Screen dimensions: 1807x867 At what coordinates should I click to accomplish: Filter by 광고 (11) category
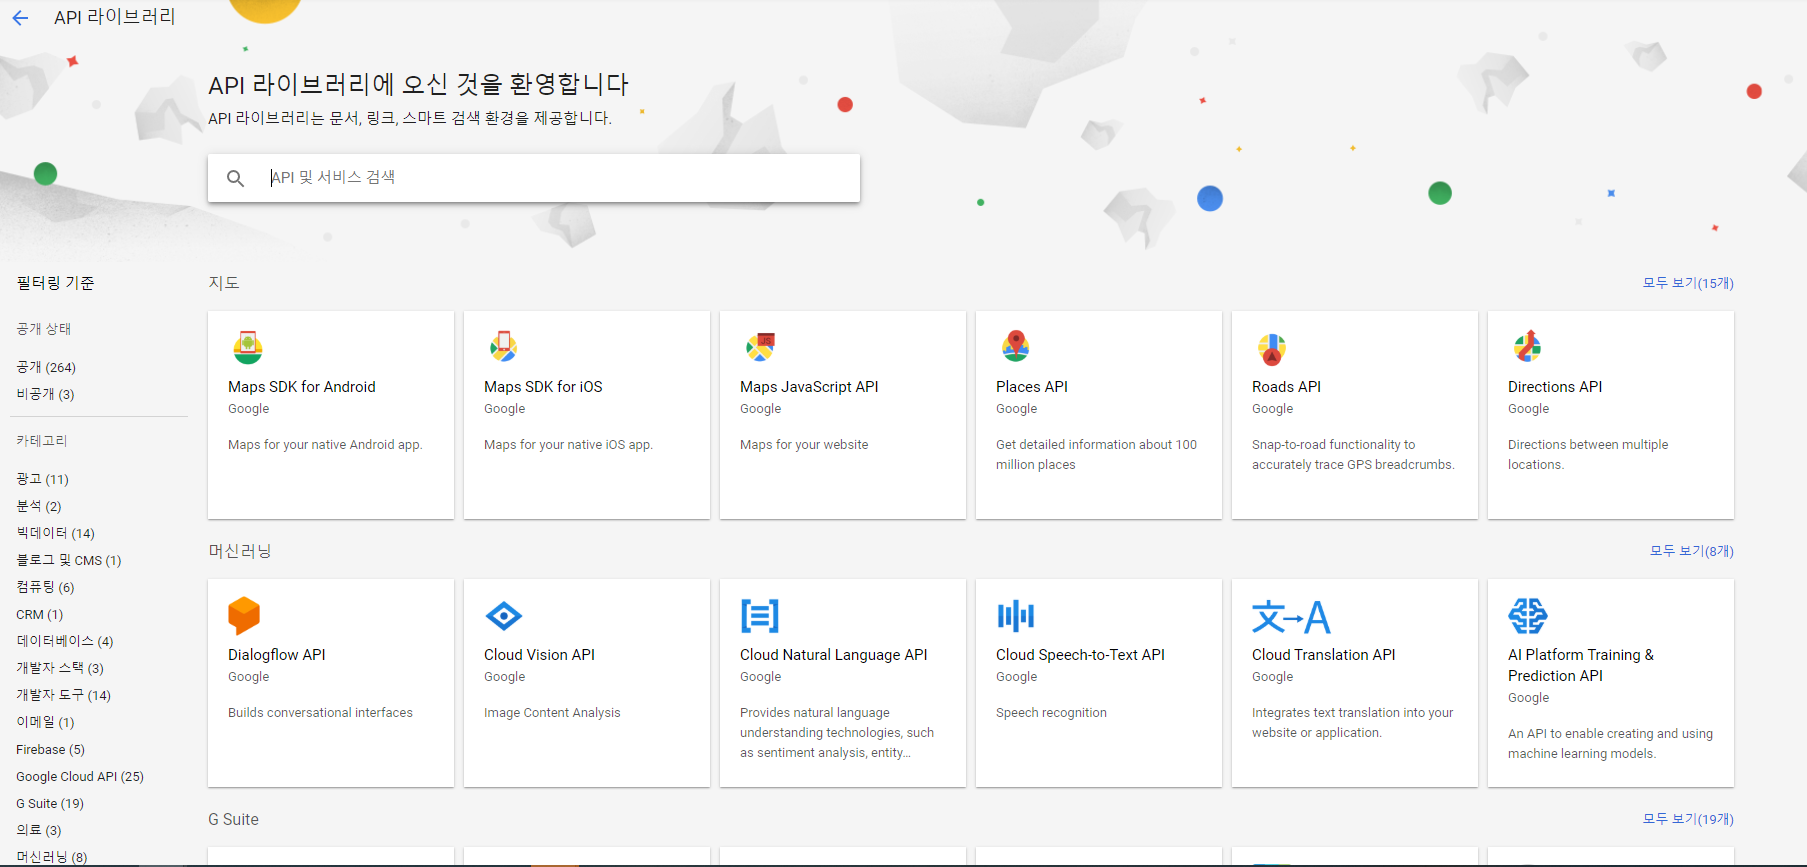[42, 479]
